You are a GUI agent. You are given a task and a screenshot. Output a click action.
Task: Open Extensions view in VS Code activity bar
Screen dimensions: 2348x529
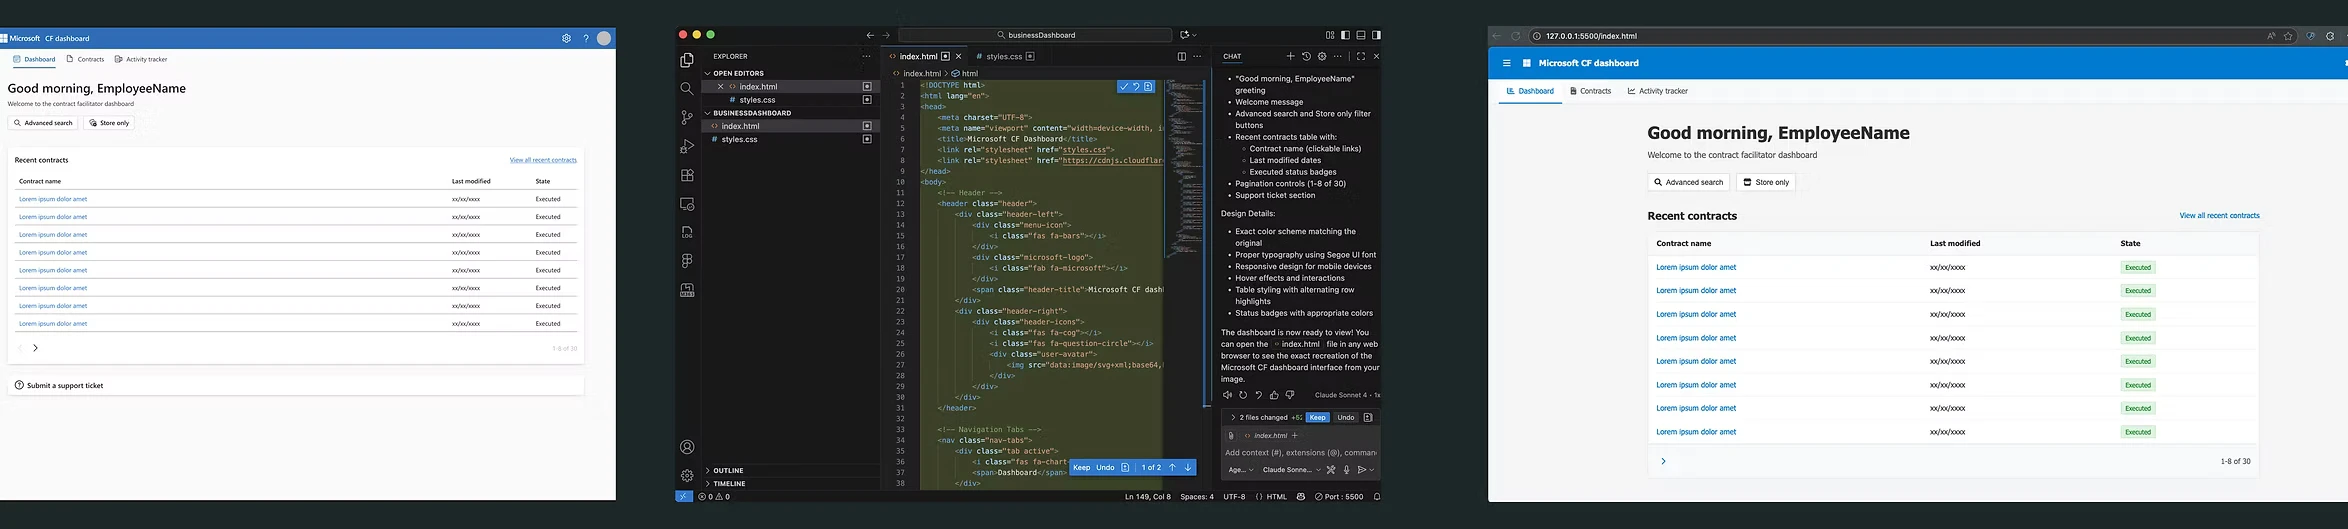coord(687,175)
